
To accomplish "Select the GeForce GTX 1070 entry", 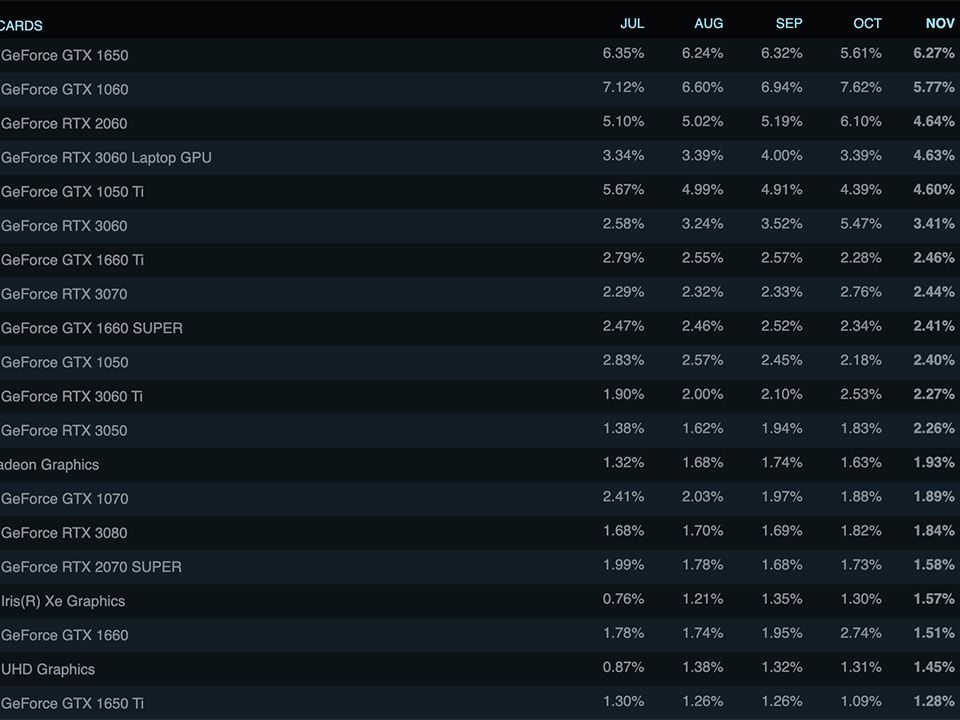I will coord(65,499).
